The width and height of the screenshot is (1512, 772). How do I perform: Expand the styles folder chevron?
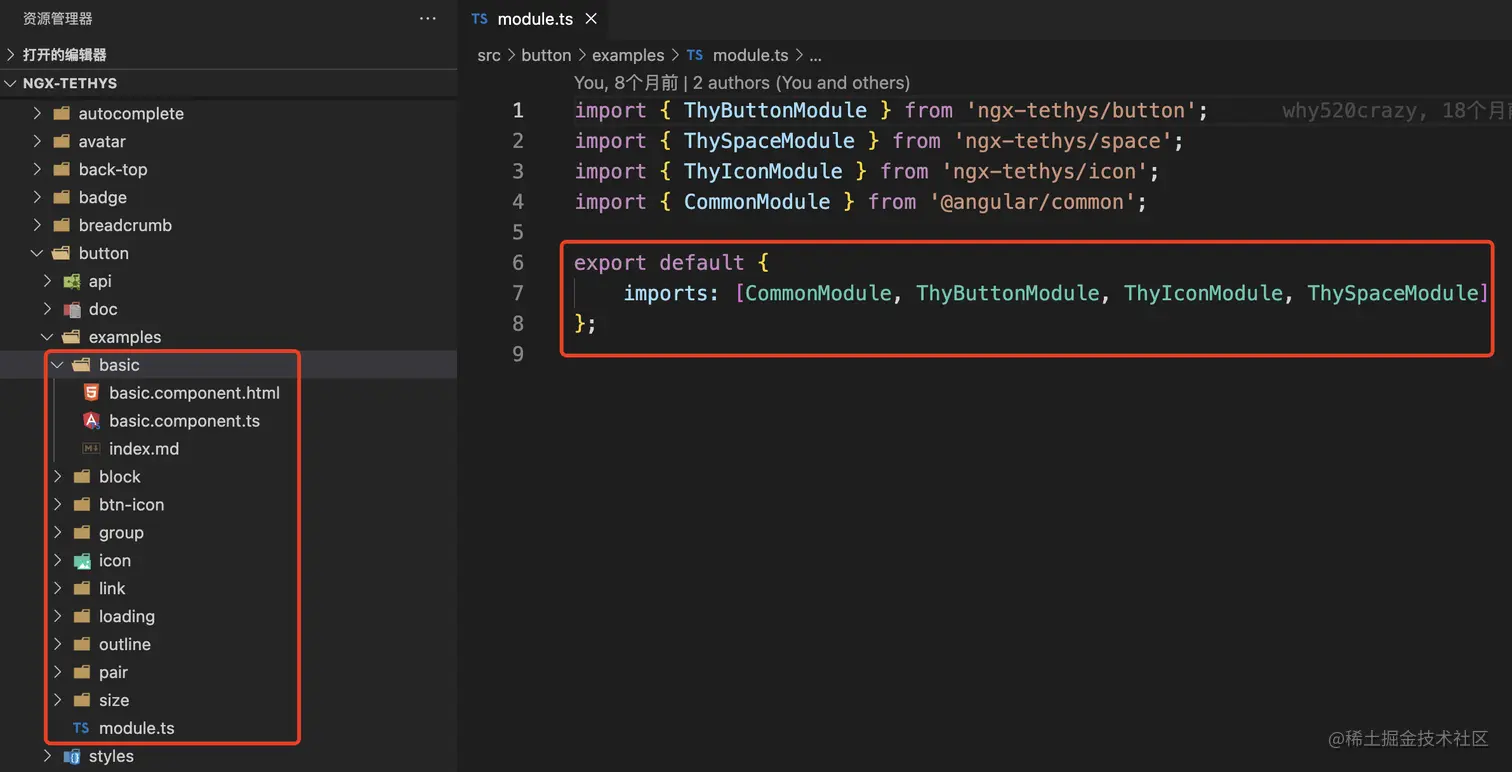point(47,756)
